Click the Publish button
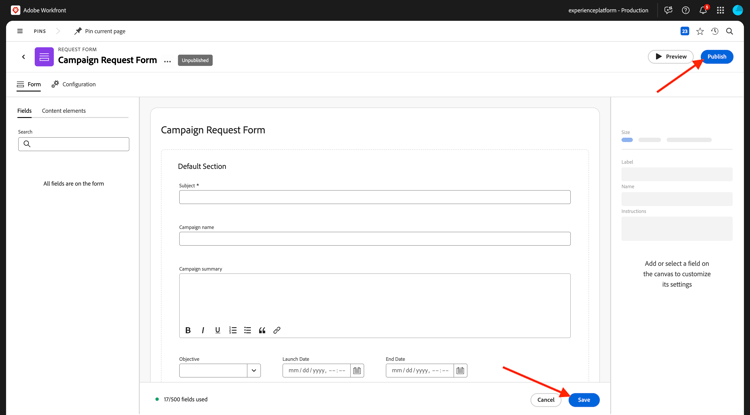 tap(717, 56)
